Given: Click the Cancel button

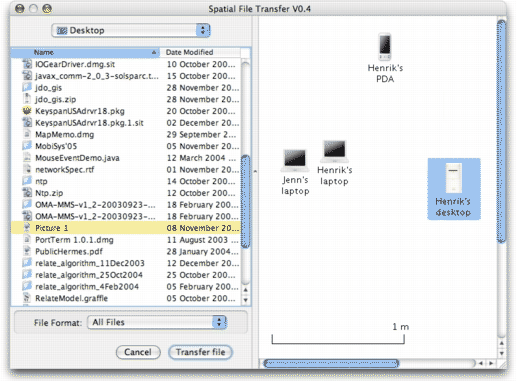Looking at the screenshot, I should tap(138, 352).
